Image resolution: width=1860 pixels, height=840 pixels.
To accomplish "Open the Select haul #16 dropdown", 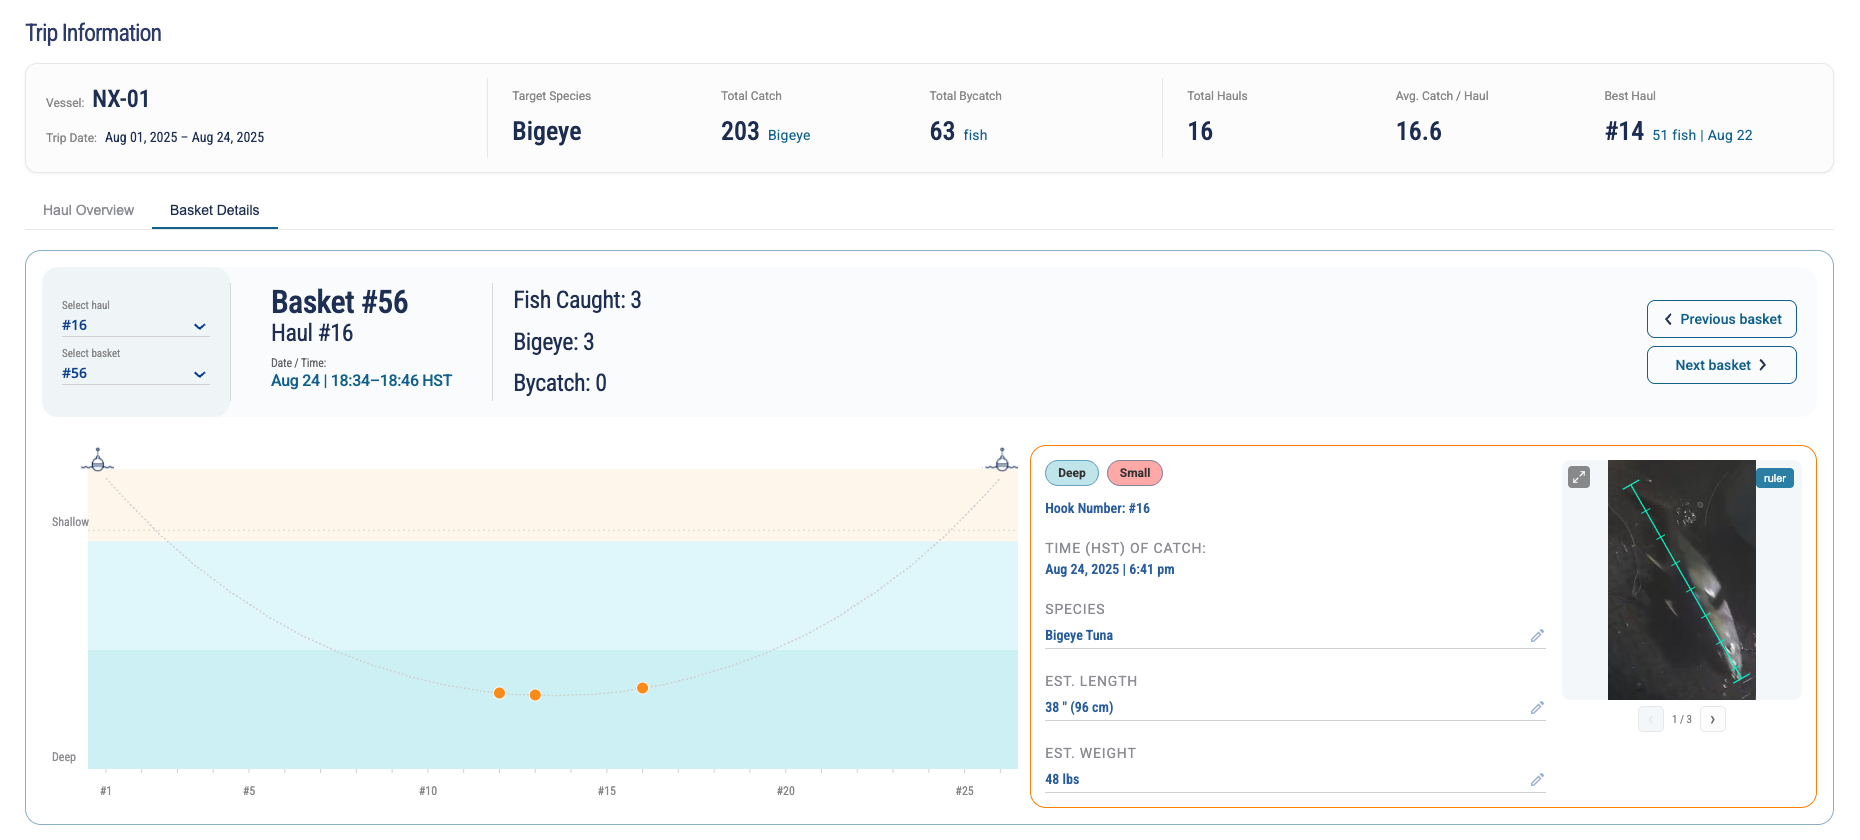I will 135,326.
